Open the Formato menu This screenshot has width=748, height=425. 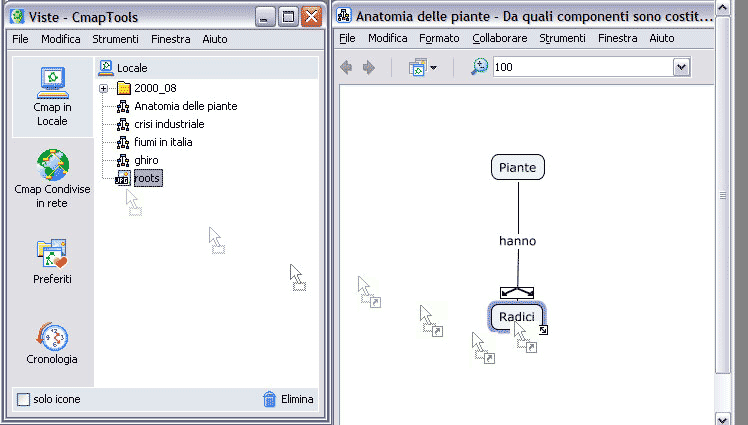(x=439, y=38)
